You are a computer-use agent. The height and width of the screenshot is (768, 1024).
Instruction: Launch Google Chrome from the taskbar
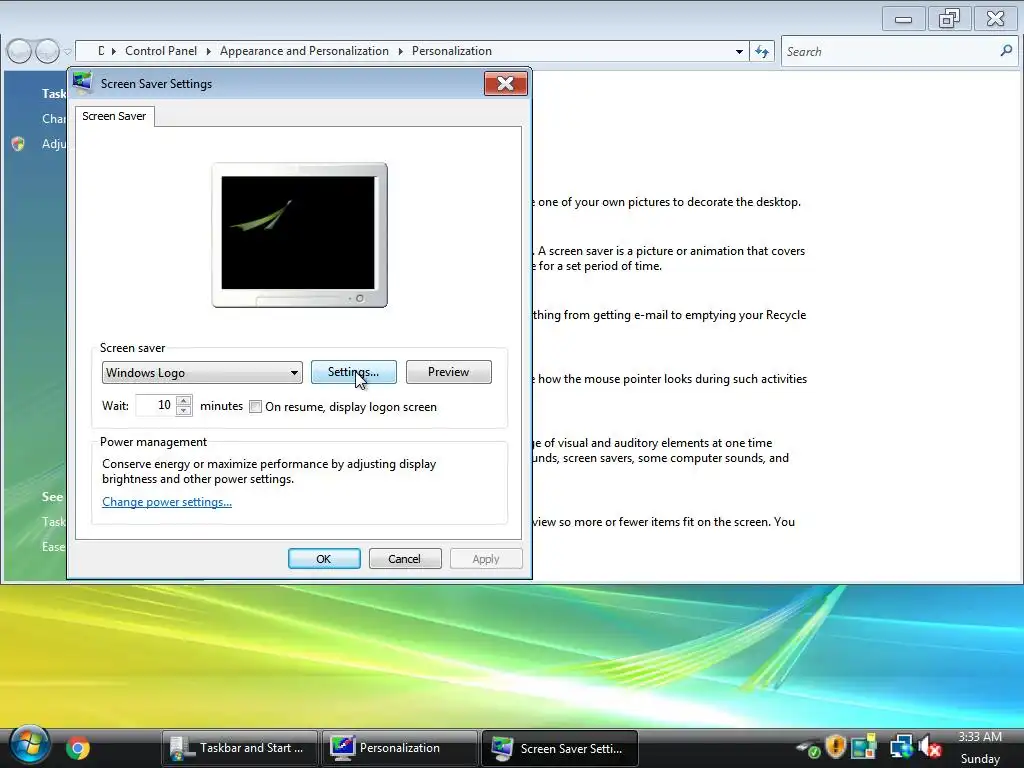[x=78, y=748]
